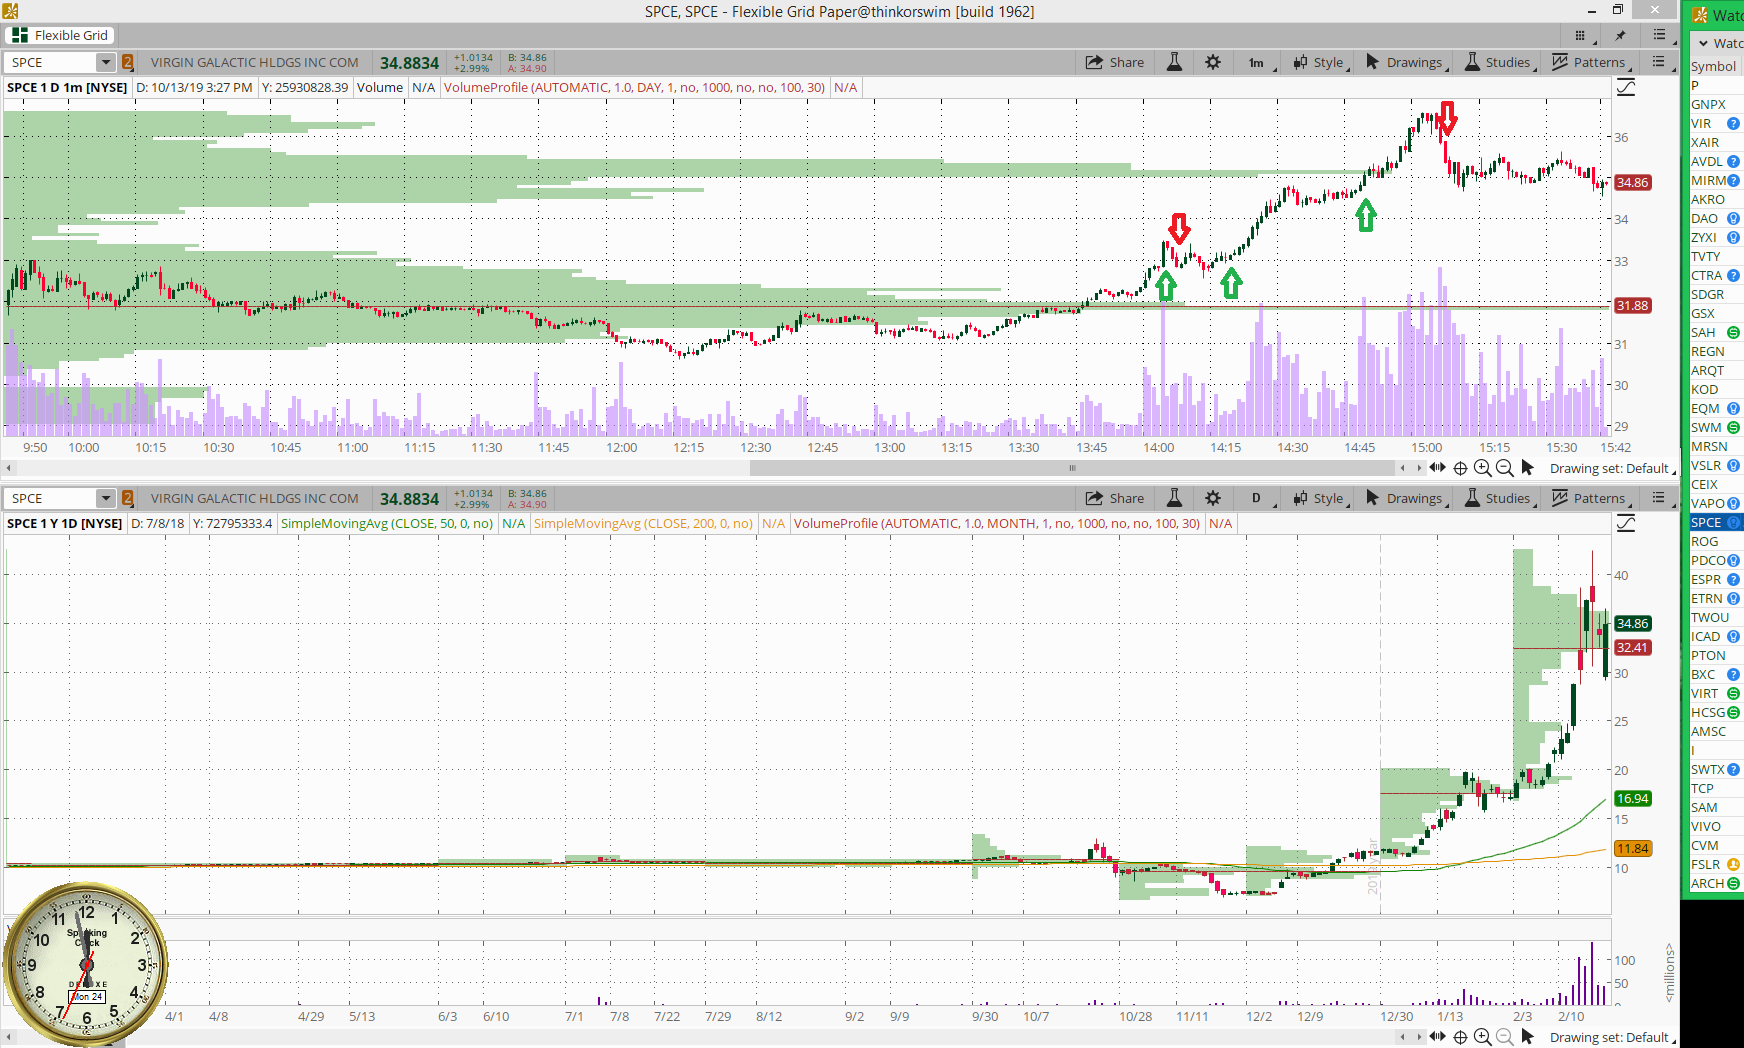Click the Speaking Clock desktop widget
Viewport: 1744px width, 1048px height.
[86, 964]
